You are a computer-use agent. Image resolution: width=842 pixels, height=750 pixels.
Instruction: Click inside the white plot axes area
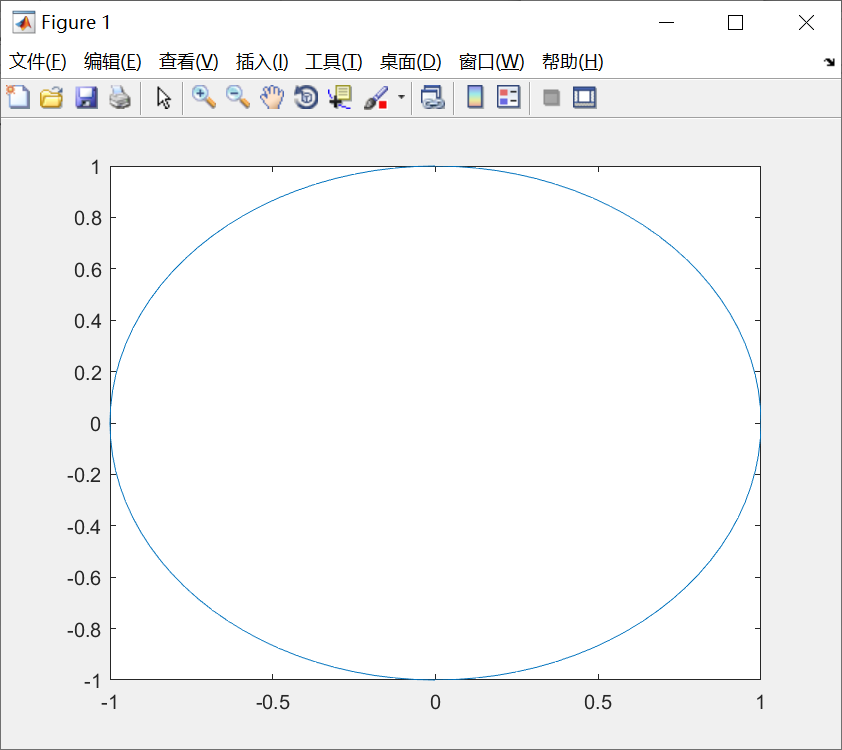pyautogui.click(x=435, y=423)
